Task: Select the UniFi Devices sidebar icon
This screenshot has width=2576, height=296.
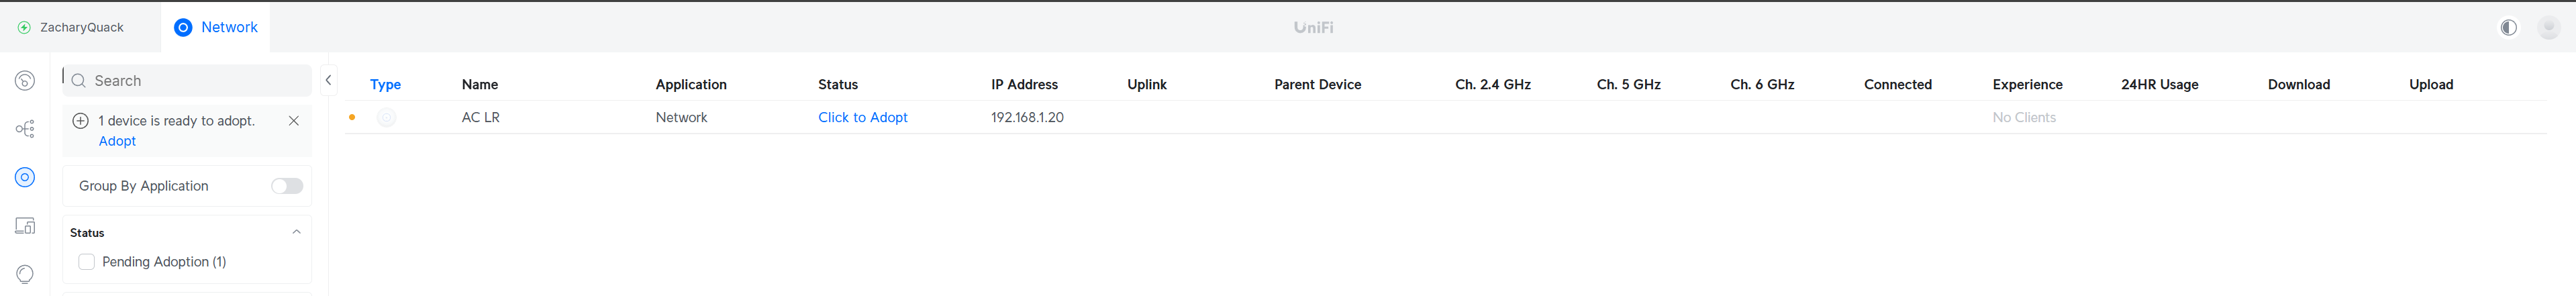Action: (25, 177)
